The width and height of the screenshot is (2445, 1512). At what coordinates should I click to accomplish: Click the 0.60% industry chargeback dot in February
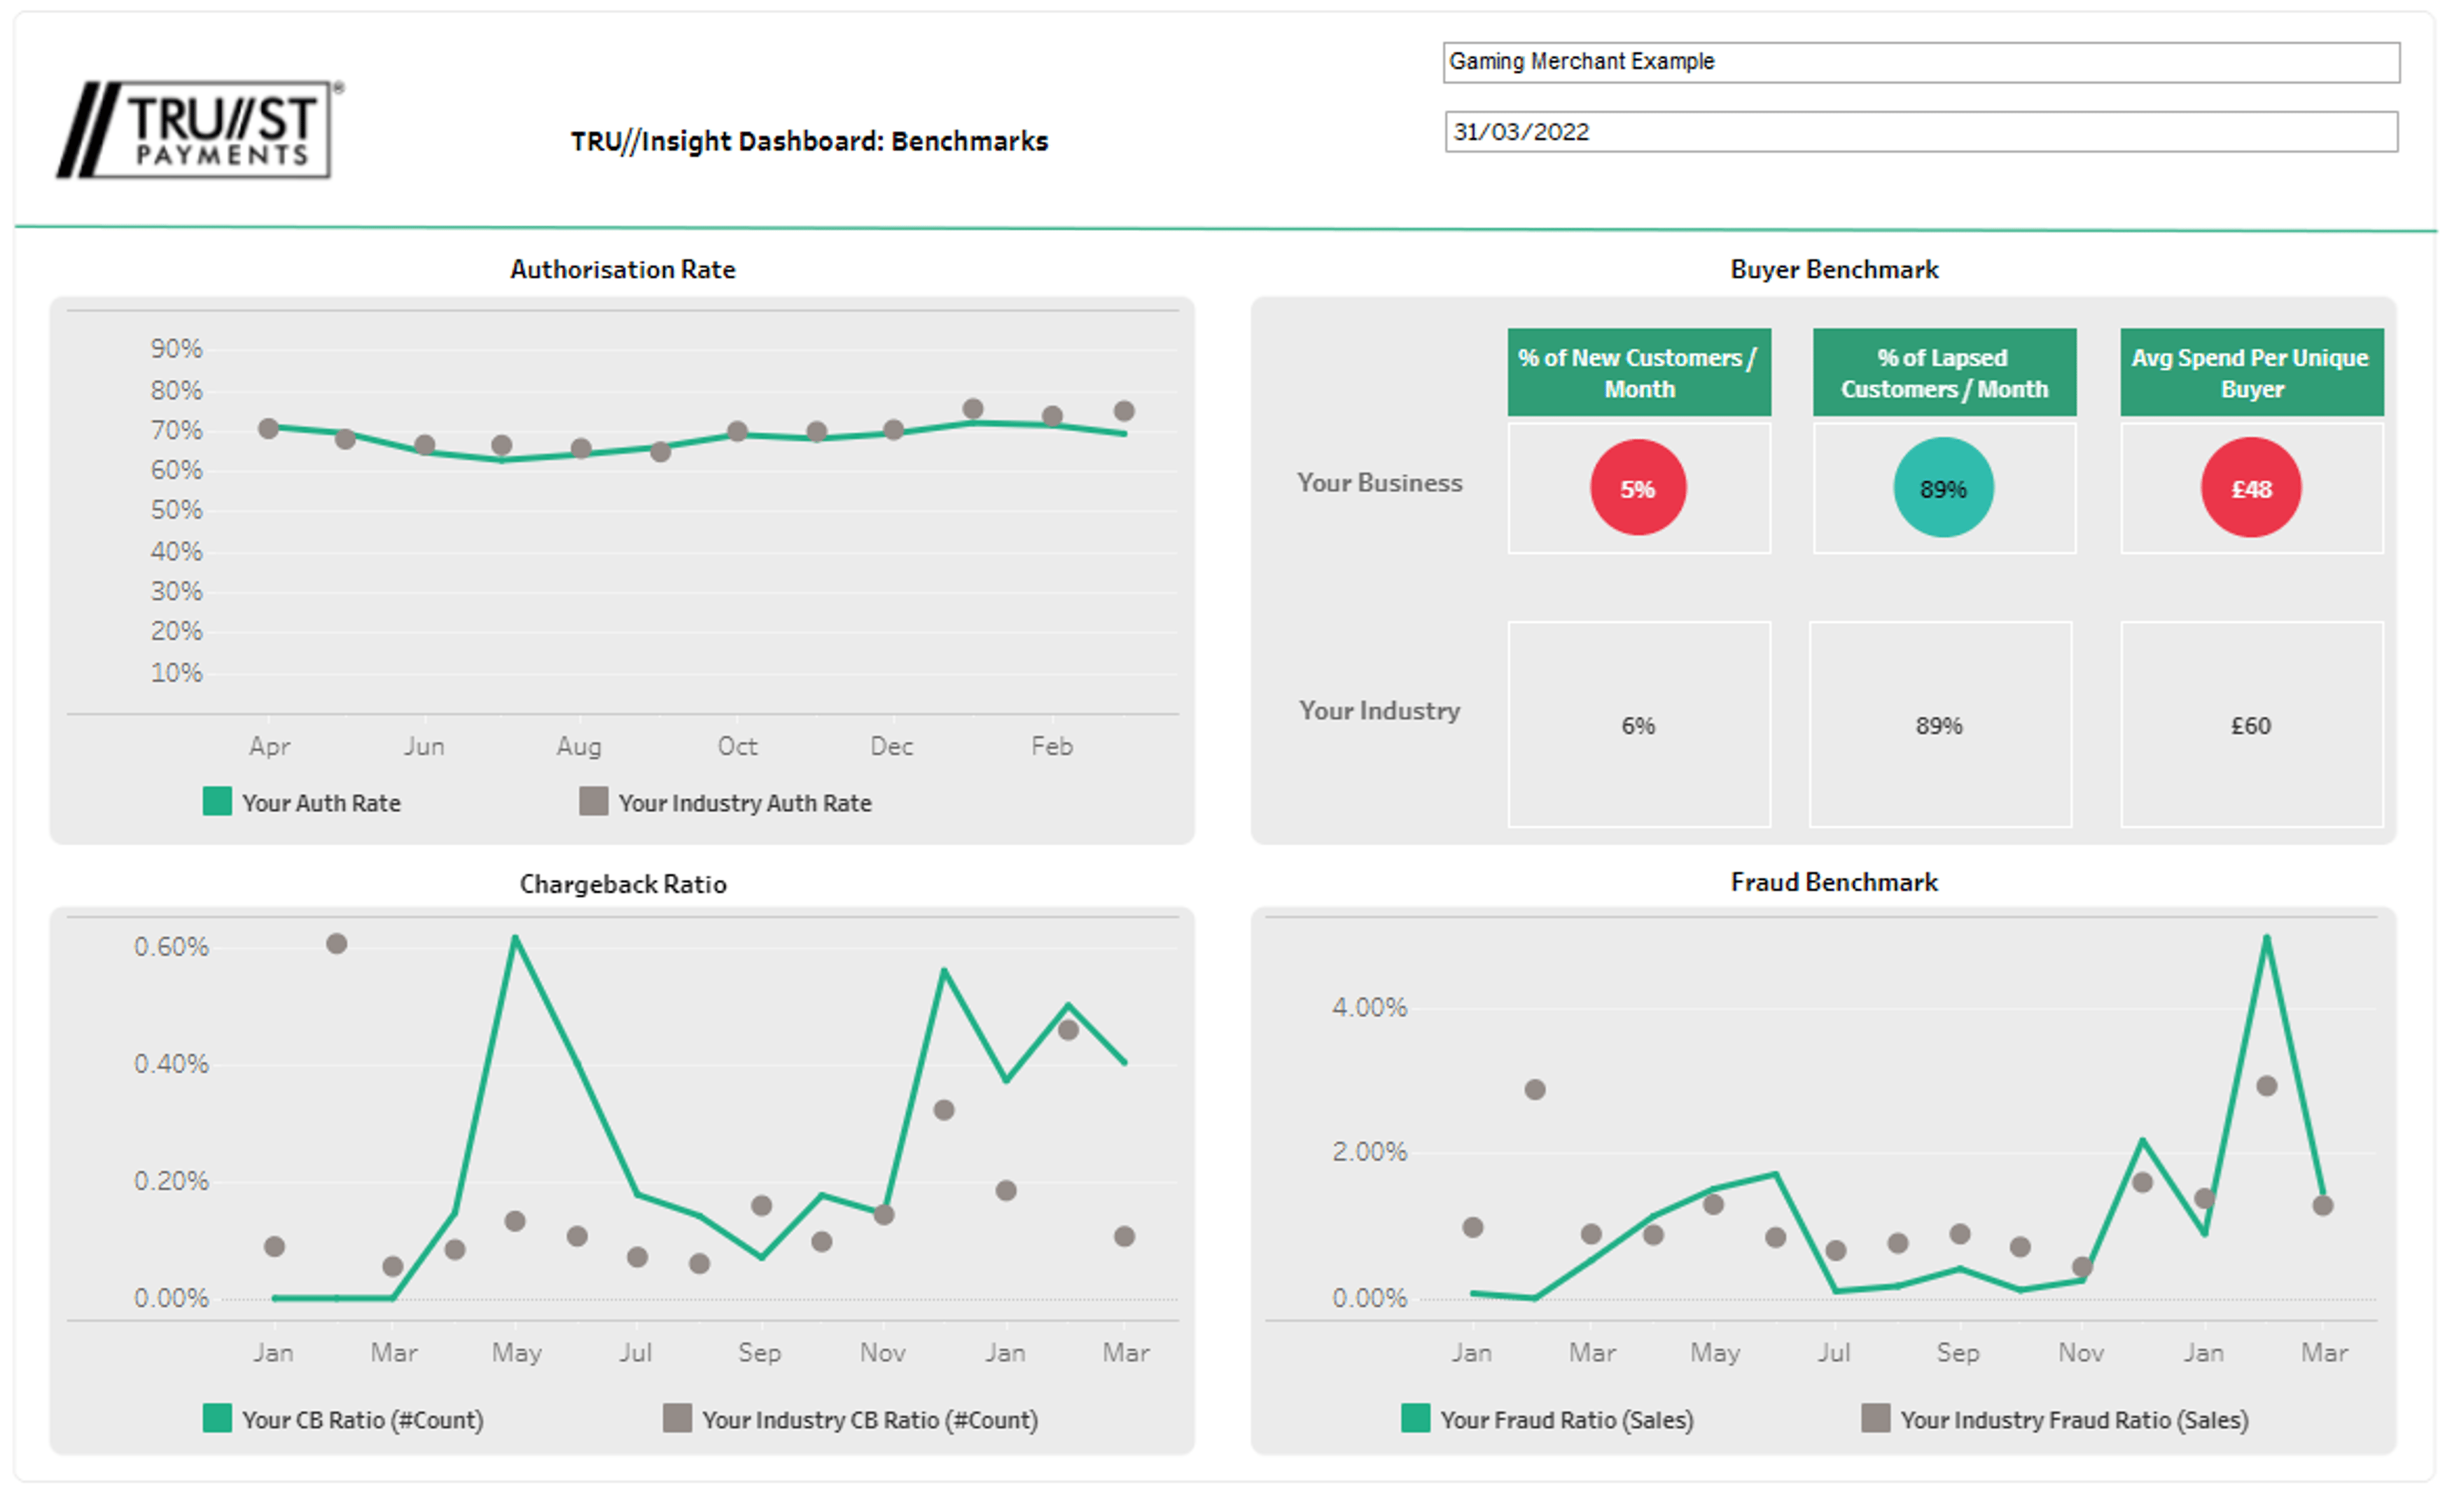(337, 943)
